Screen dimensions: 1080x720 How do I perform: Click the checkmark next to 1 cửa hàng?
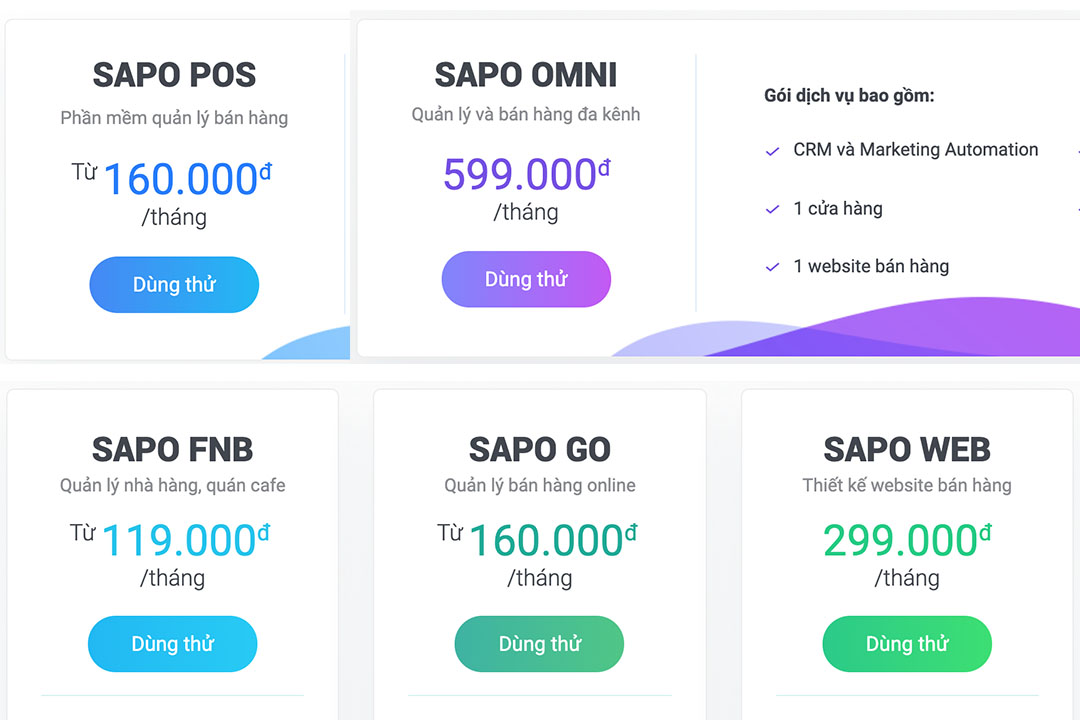coord(771,208)
